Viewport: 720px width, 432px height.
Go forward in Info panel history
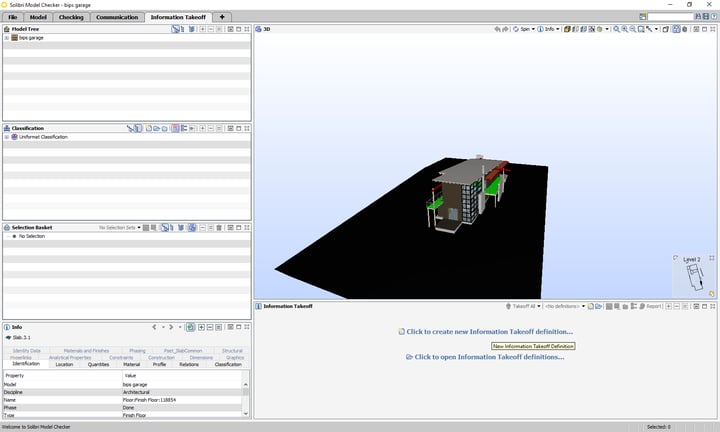point(171,327)
